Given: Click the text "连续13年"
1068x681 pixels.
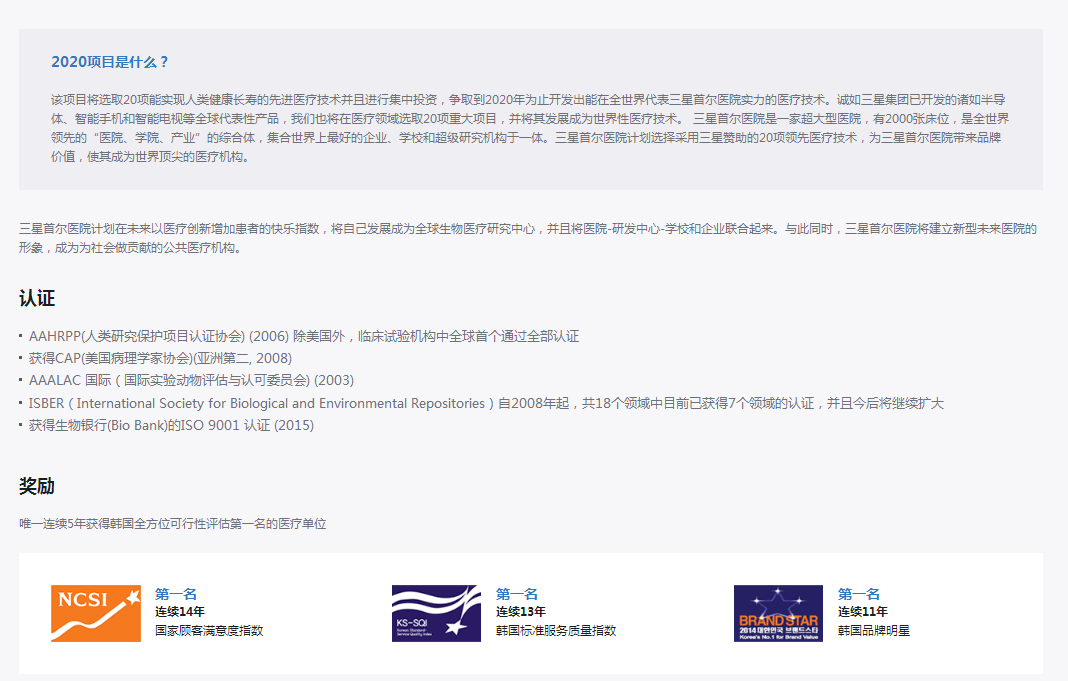Looking at the screenshot, I should [521, 612].
